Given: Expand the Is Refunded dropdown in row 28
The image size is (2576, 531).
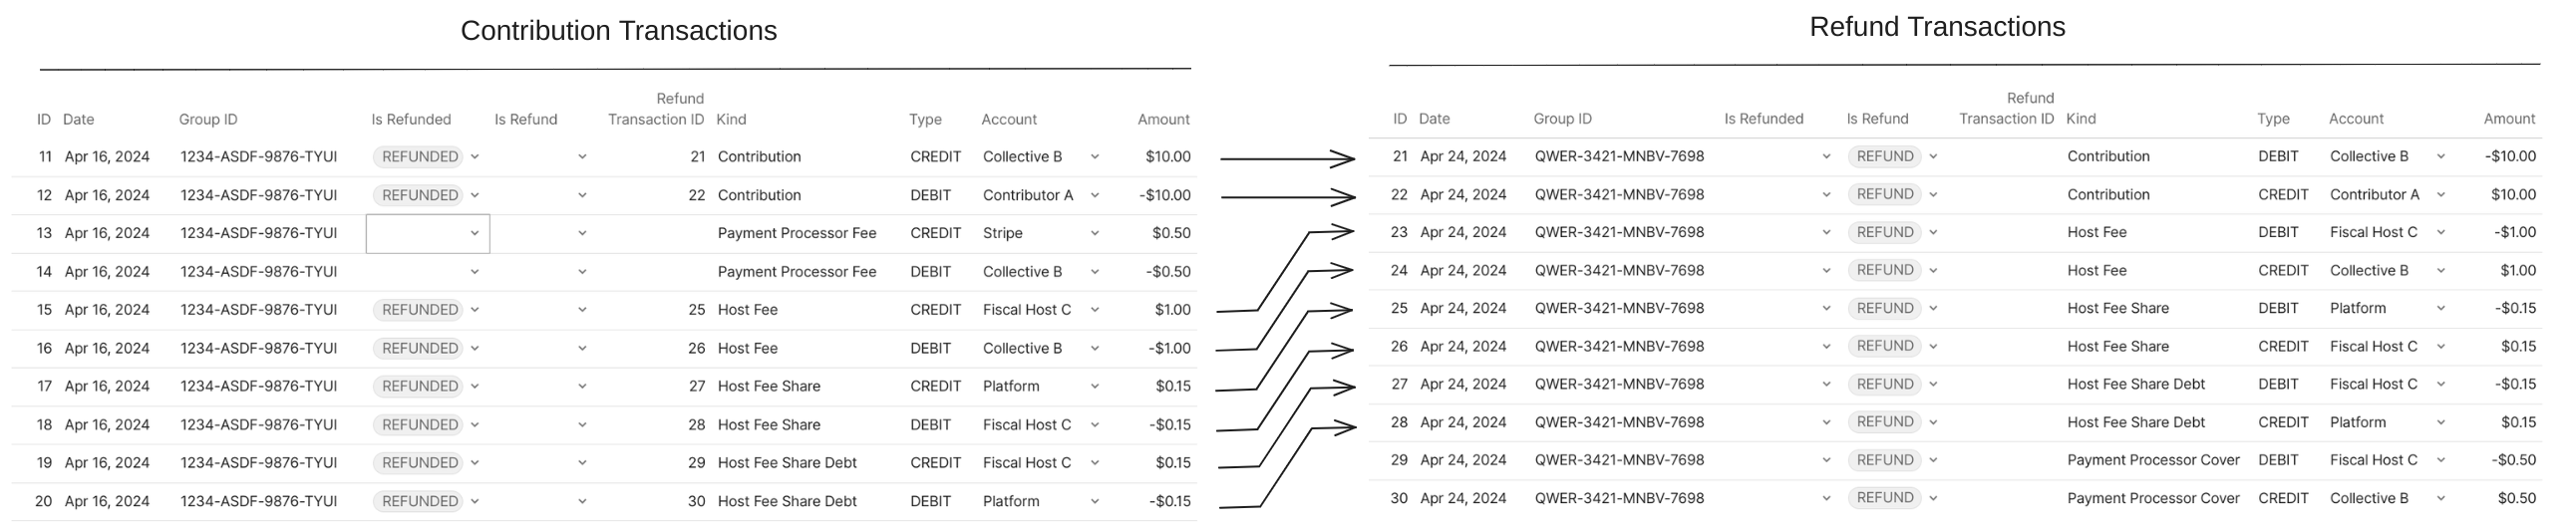Looking at the screenshot, I should coord(1826,422).
